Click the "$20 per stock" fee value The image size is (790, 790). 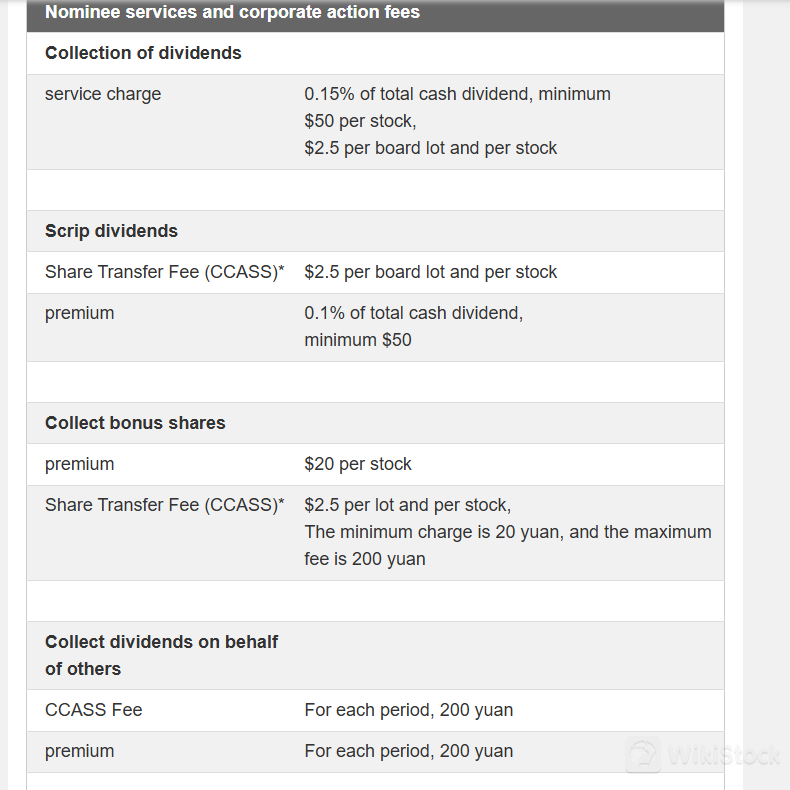tap(358, 464)
